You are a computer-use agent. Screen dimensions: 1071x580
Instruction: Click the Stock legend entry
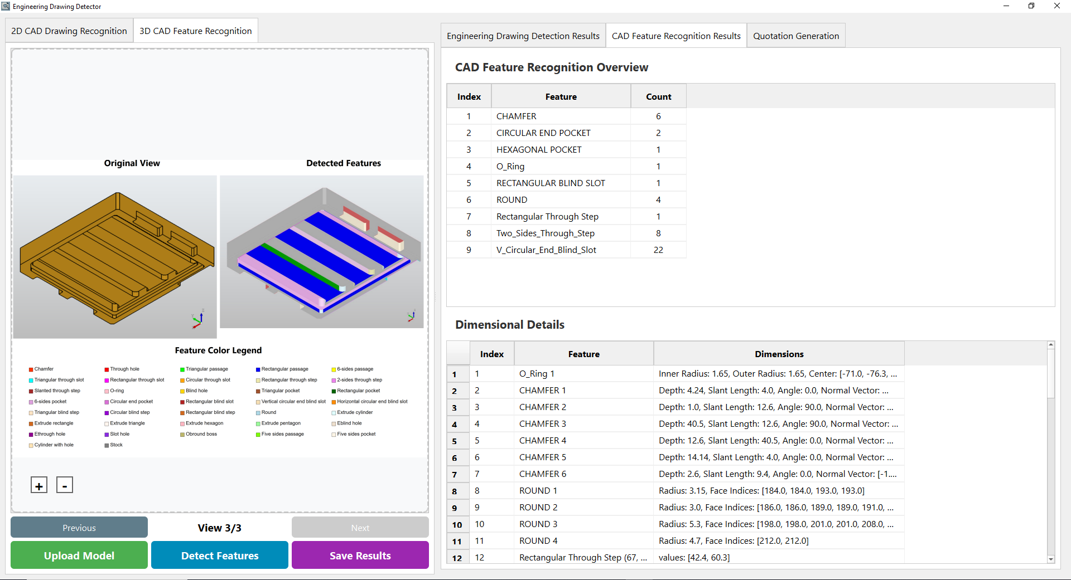(113, 445)
